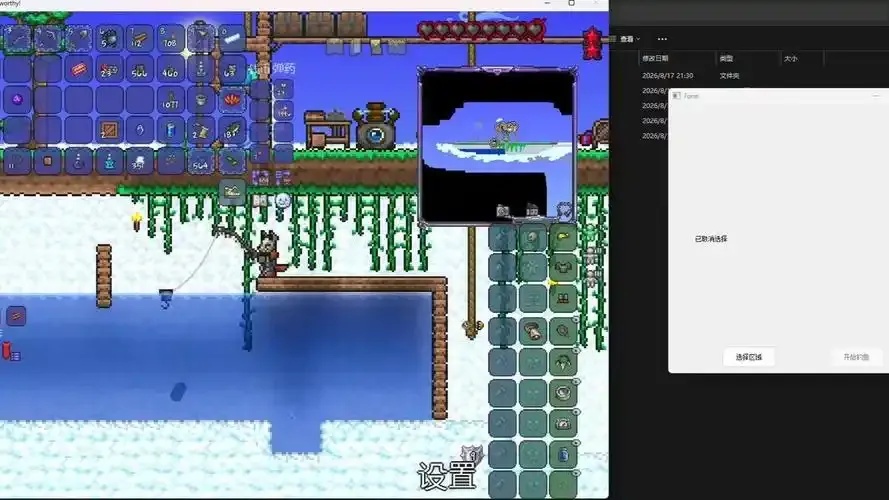Sort by 类型 column header
Screen dimensions: 889x500
click(x=726, y=58)
